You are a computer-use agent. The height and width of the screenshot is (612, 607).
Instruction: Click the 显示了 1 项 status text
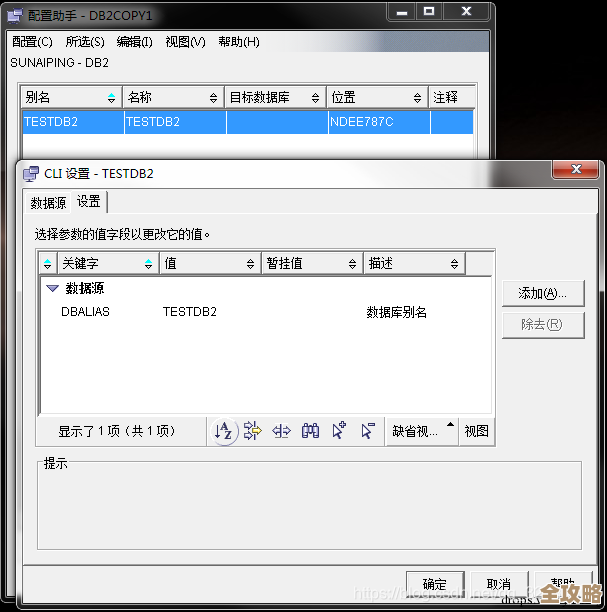click(116, 431)
